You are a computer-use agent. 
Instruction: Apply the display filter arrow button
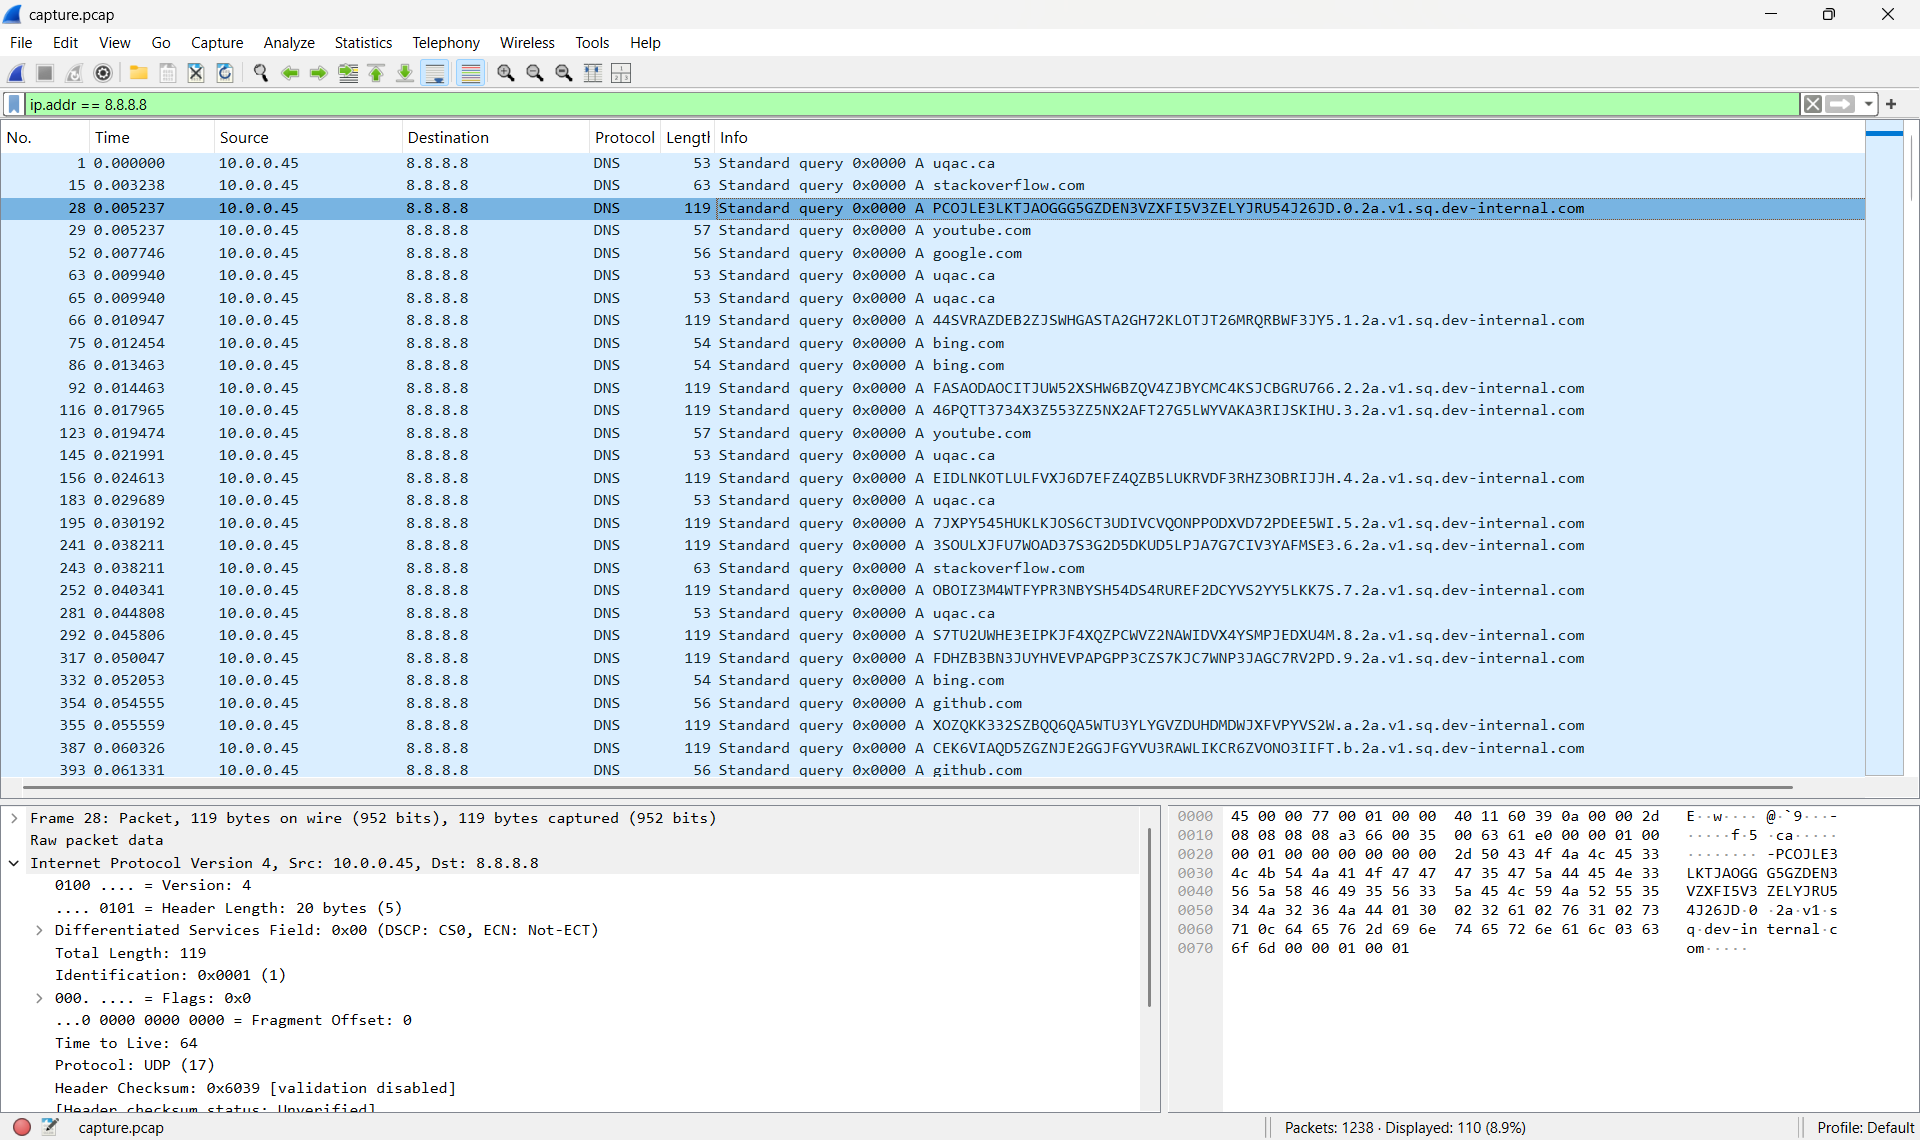(x=1840, y=104)
